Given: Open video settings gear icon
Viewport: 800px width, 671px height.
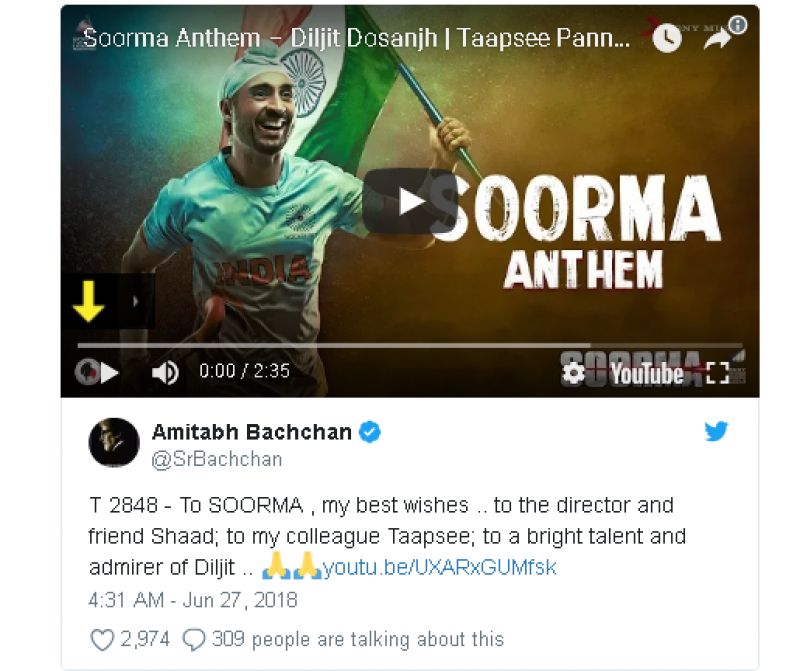Looking at the screenshot, I should [x=573, y=373].
